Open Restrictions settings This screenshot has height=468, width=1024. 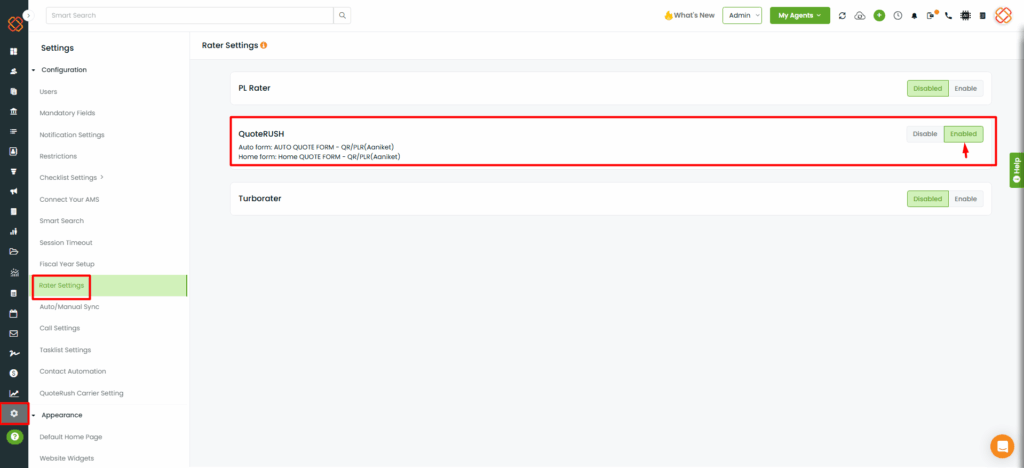(x=58, y=156)
